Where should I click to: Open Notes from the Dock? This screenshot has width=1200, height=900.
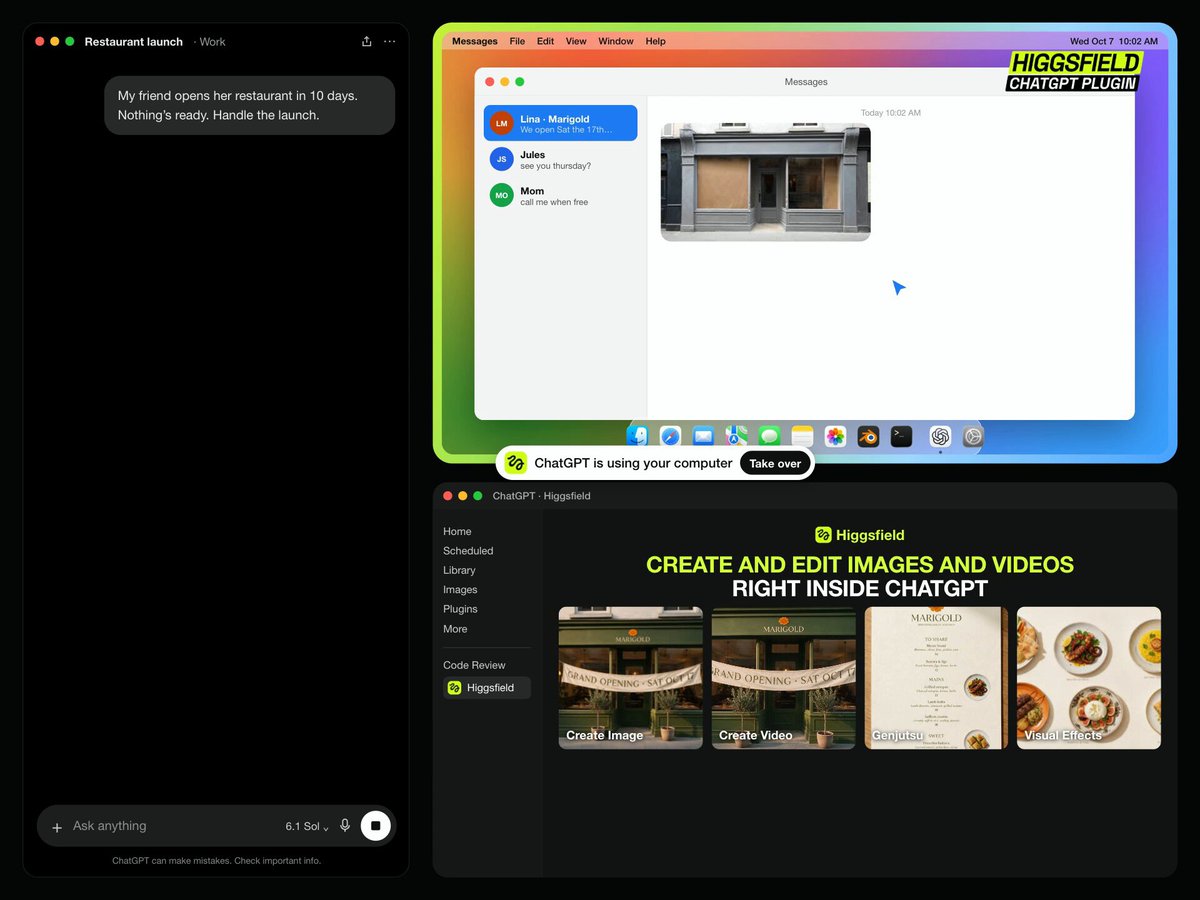coord(802,436)
